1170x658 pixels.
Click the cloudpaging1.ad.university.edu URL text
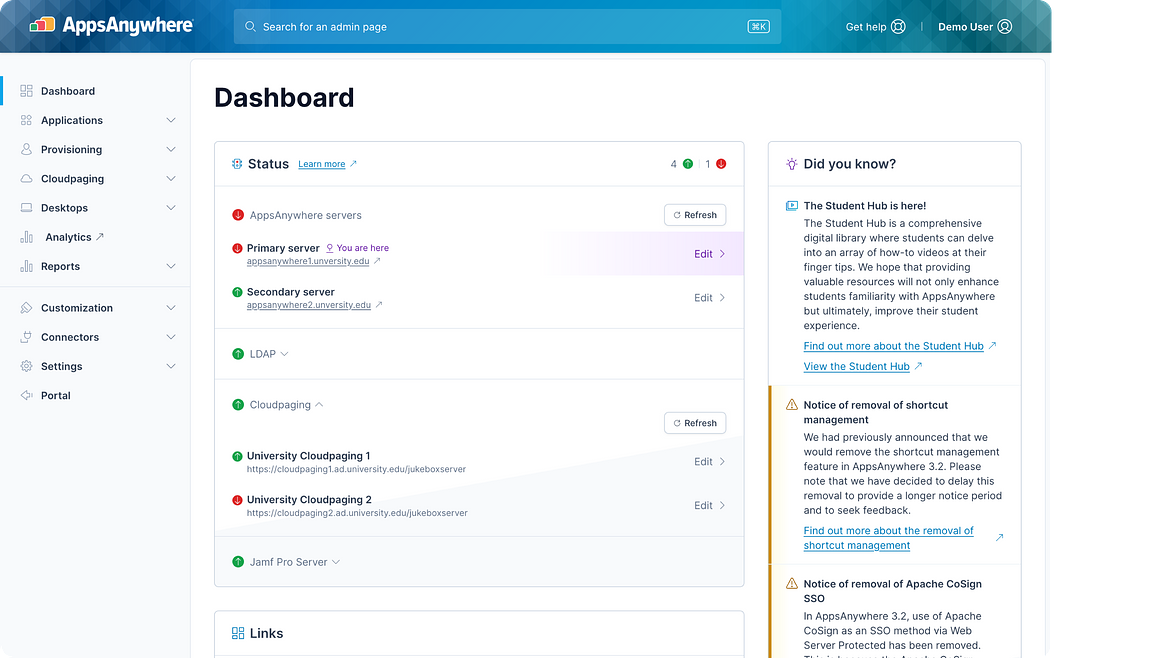(x=356, y=469)
